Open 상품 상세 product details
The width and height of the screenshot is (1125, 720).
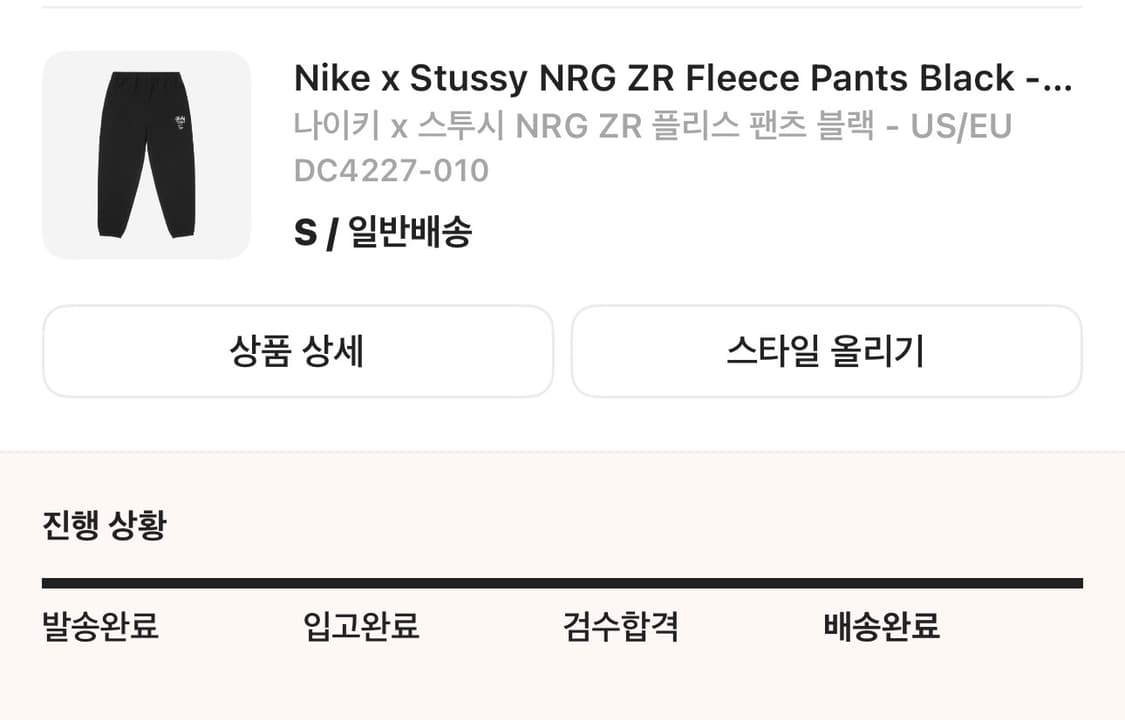(x=297, y=351)
